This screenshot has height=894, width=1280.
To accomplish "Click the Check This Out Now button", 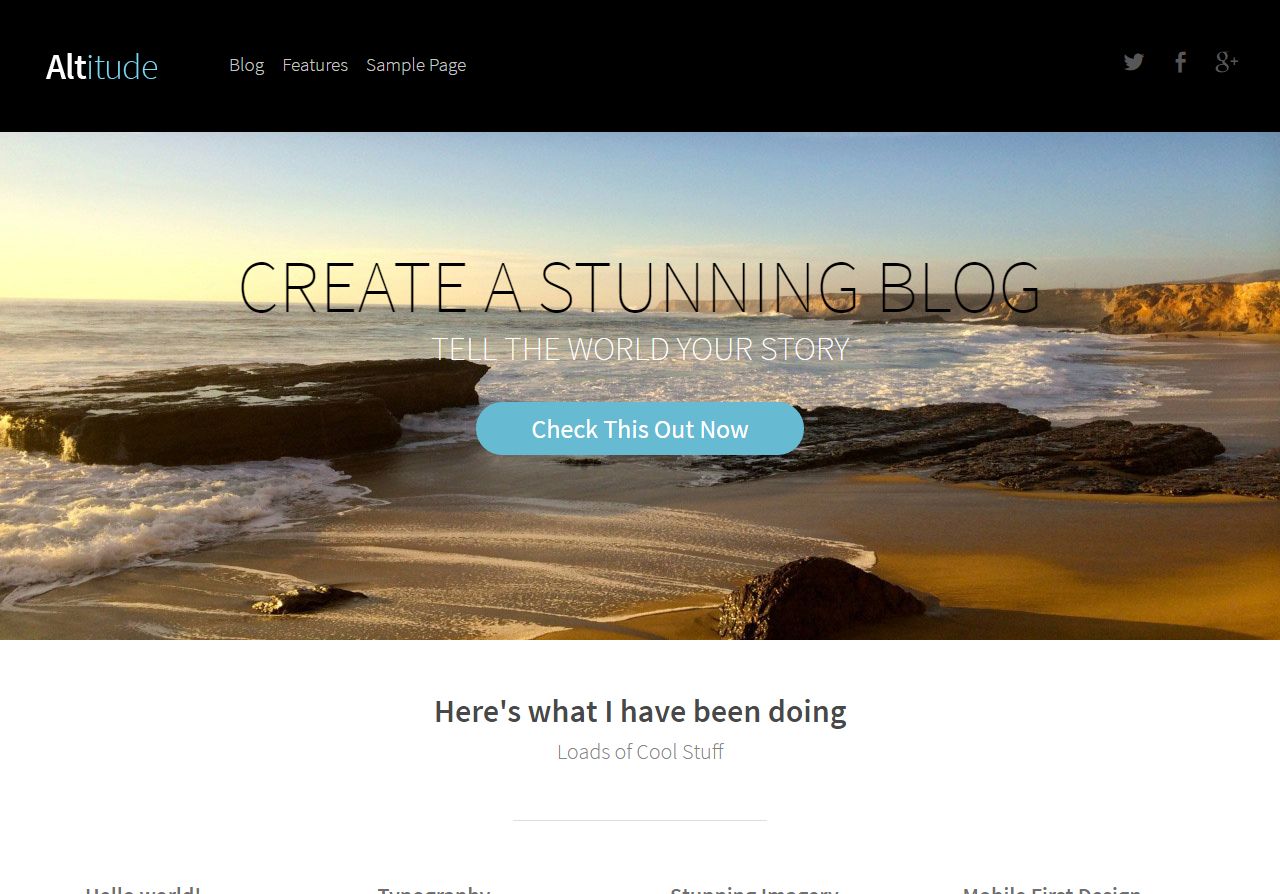I will tap(640, 429).
